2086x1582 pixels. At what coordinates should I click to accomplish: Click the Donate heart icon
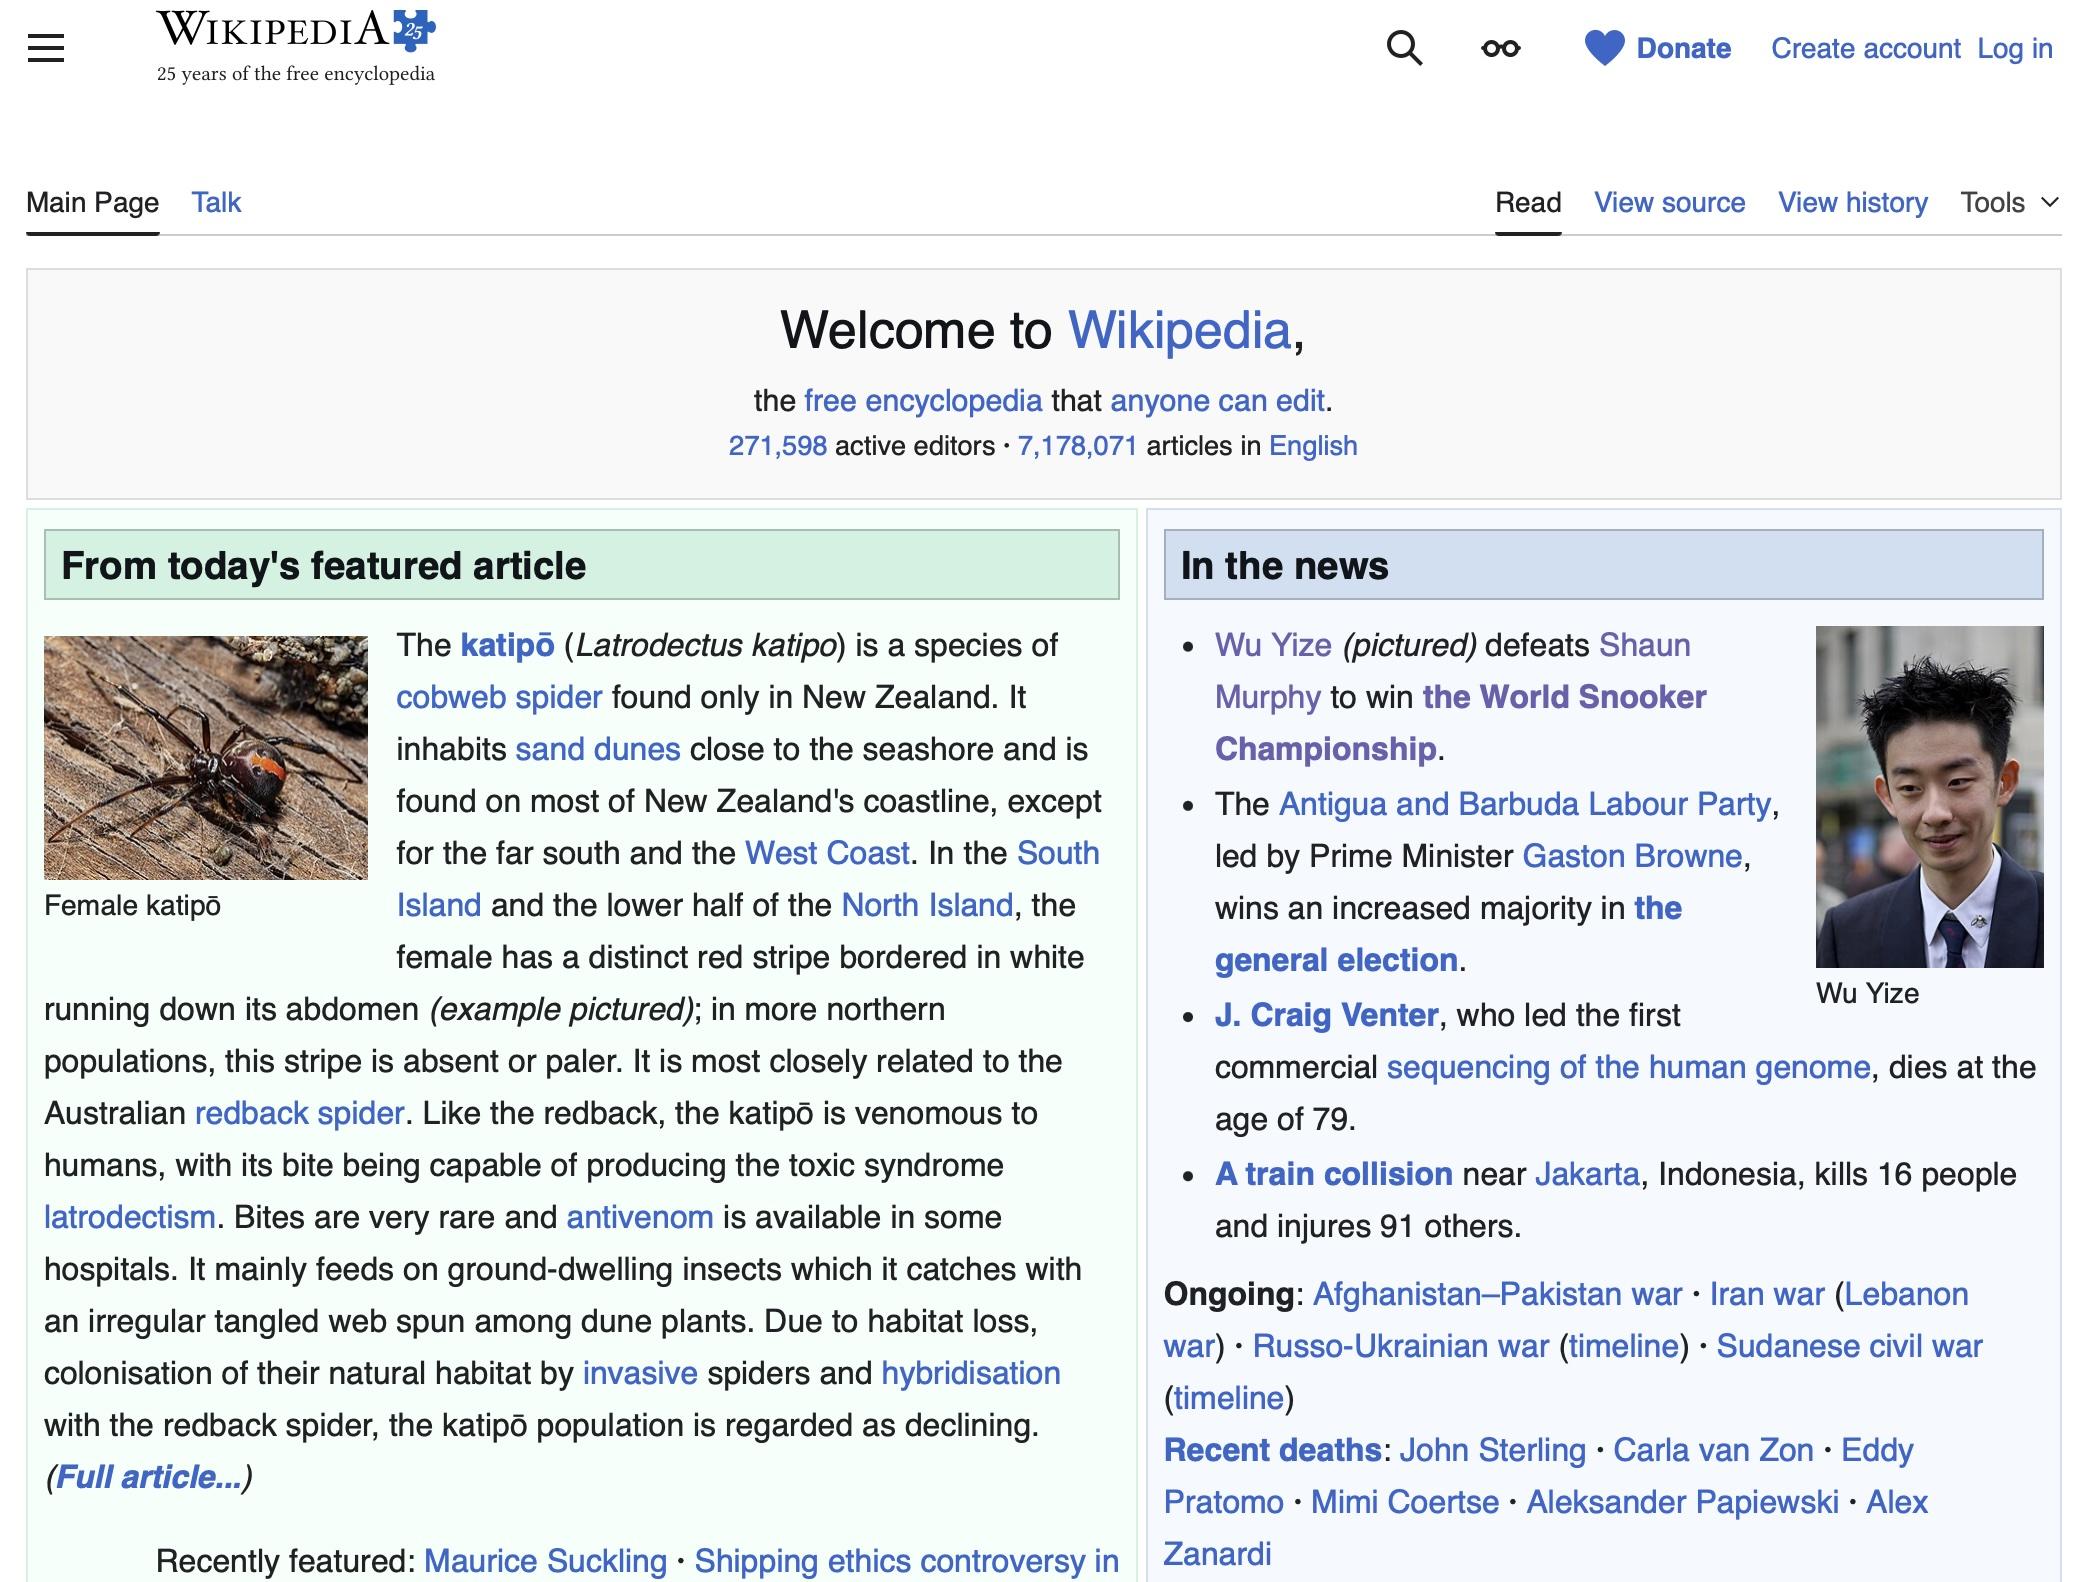pyautogui.click(x=1604, y=48)
